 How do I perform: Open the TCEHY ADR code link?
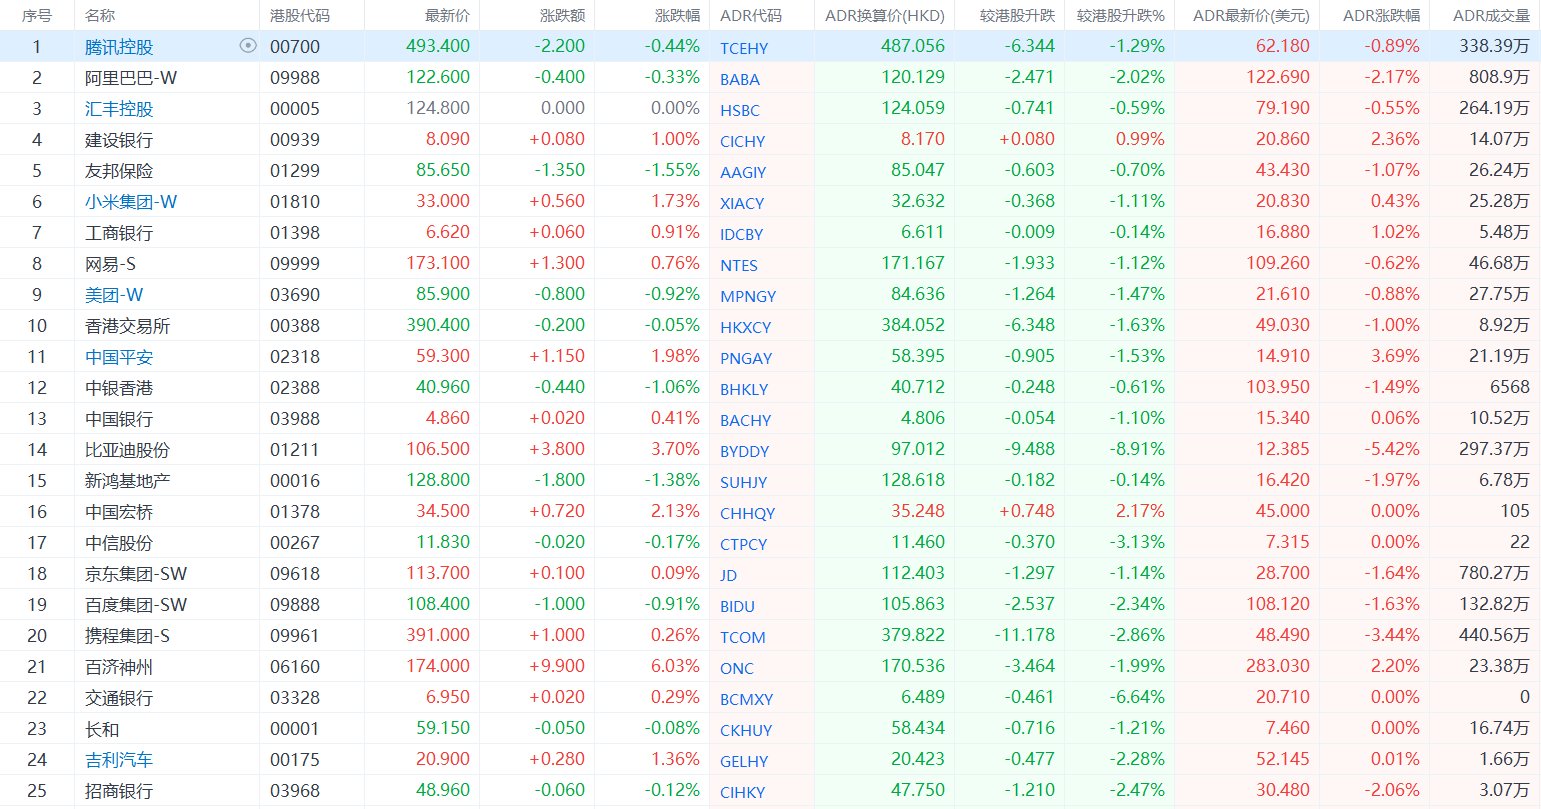click(744, 48)
